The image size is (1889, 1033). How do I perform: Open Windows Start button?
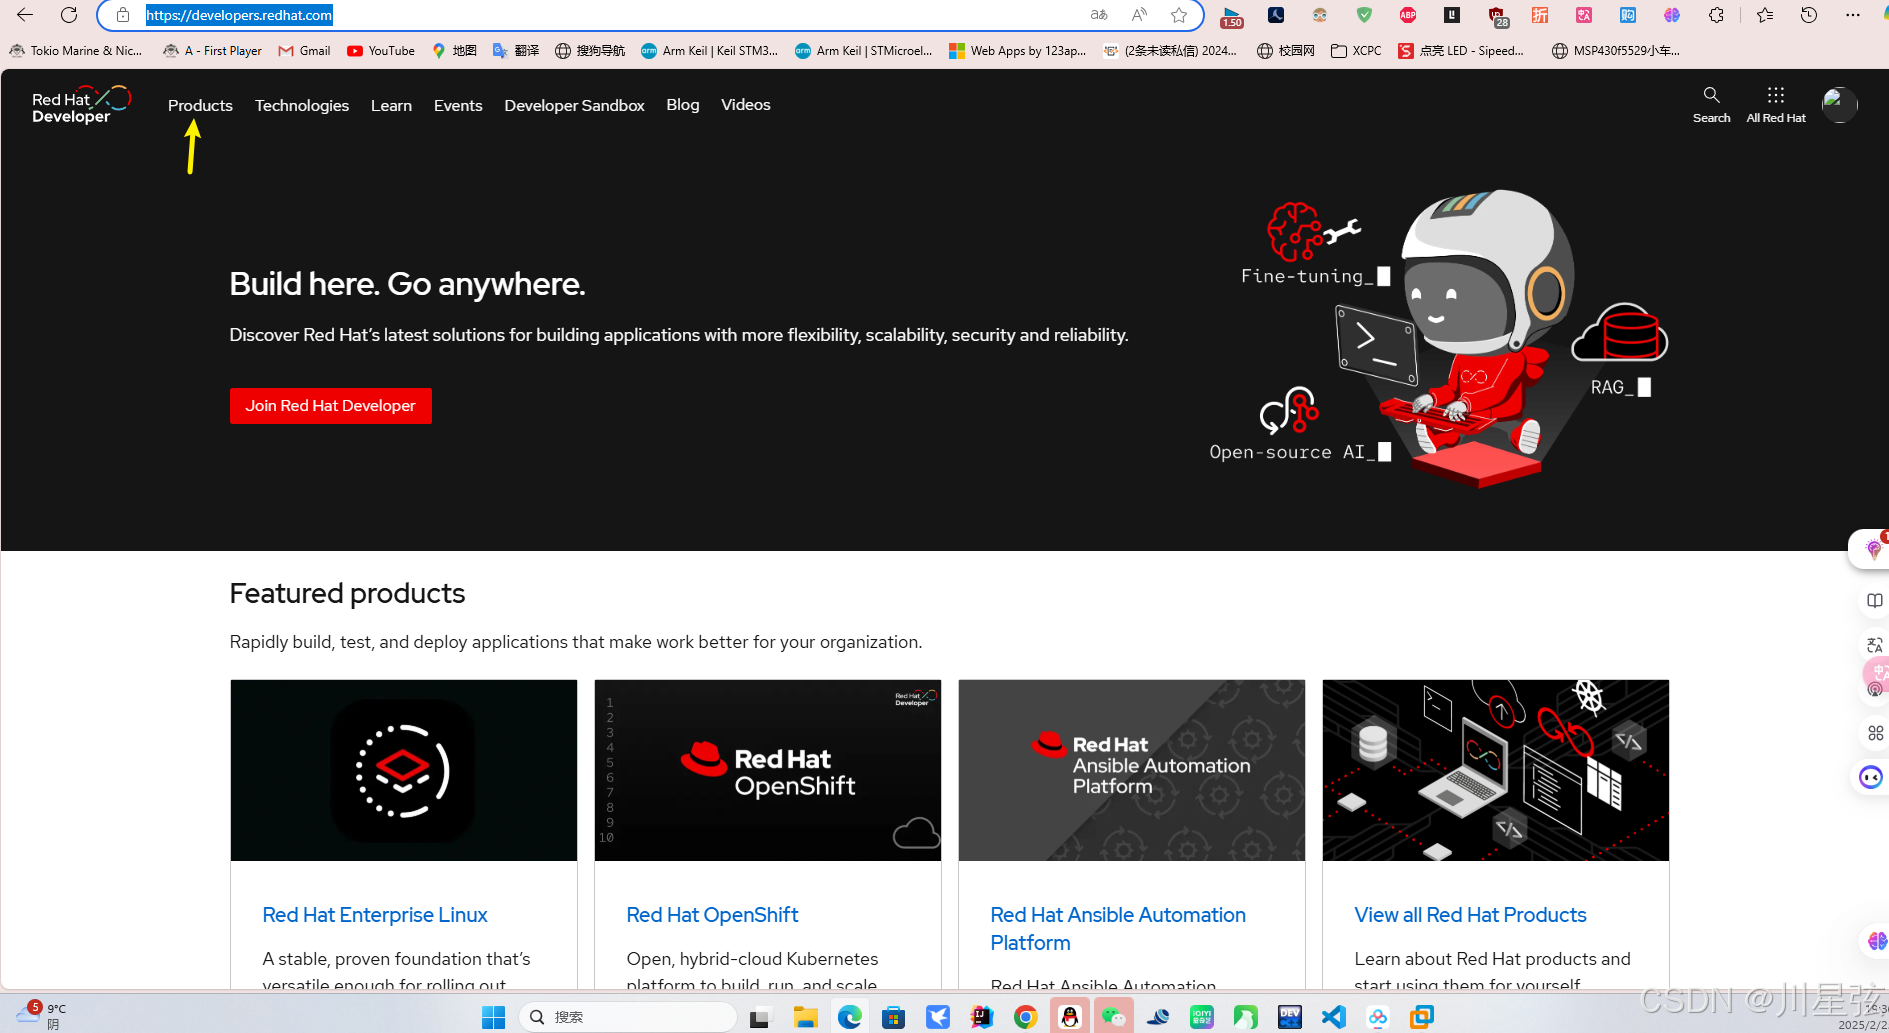(x=493, y=1017)
